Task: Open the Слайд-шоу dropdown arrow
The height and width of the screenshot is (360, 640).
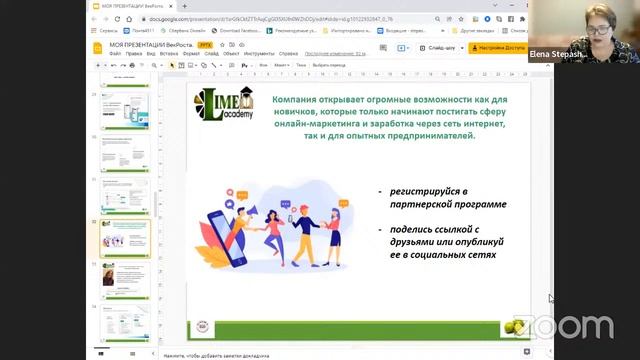Action: point(462,48)
